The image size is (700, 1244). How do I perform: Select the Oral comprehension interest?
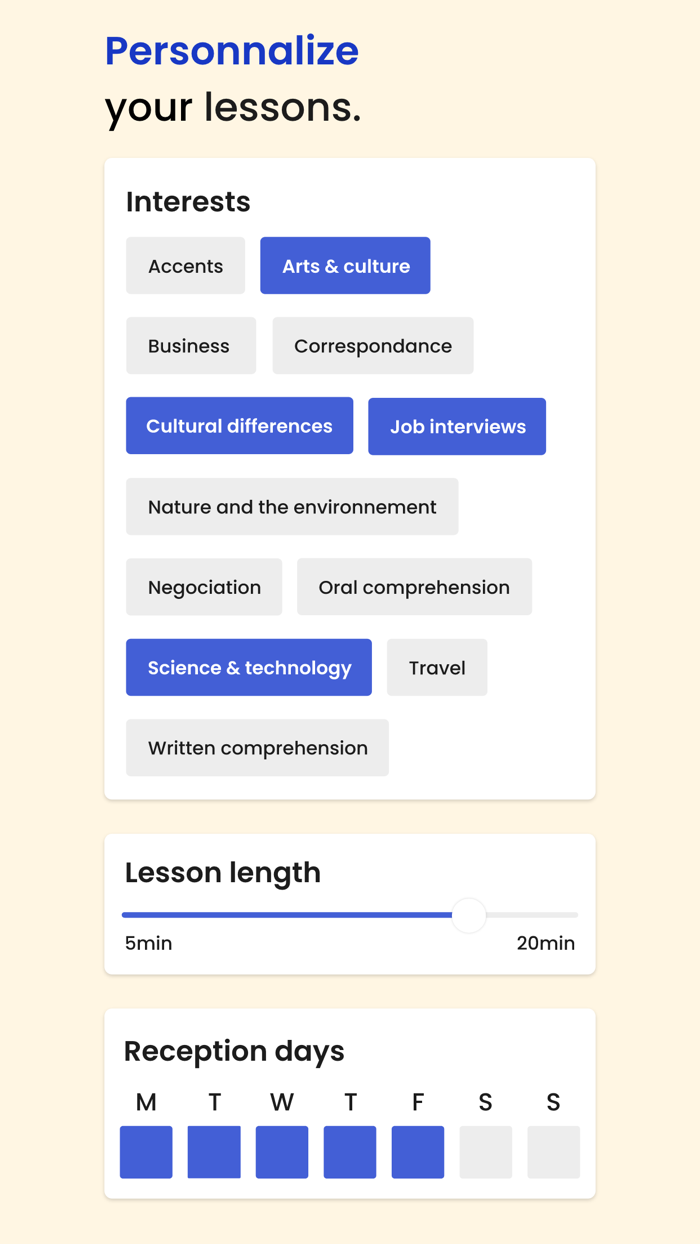tap(414, 587)
